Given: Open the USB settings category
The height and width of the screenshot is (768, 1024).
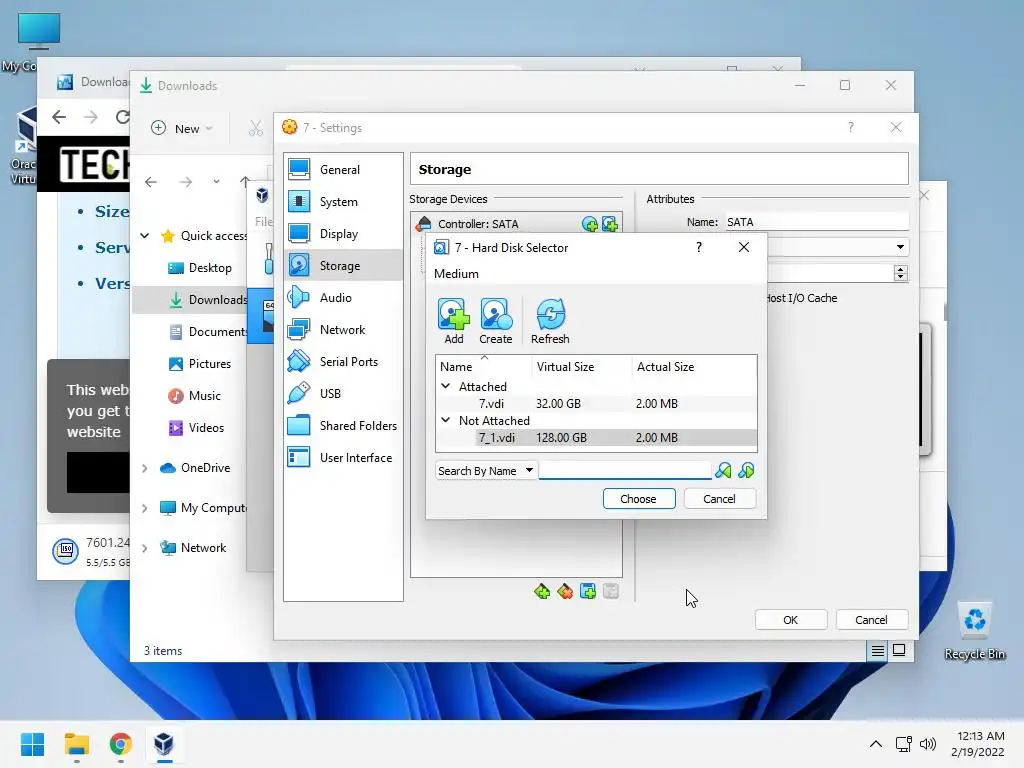Looking at the screenshot, I should (x=344, y=394).
